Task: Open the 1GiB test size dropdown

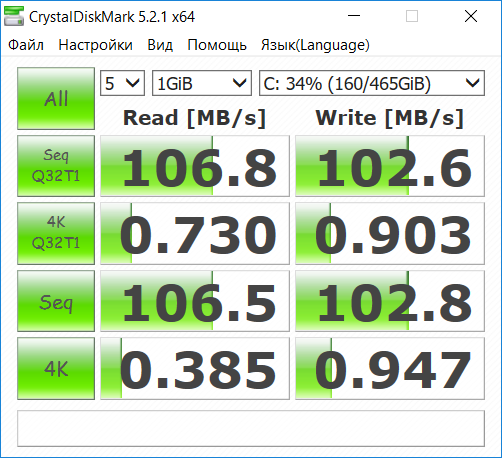Action: [202, 83]
